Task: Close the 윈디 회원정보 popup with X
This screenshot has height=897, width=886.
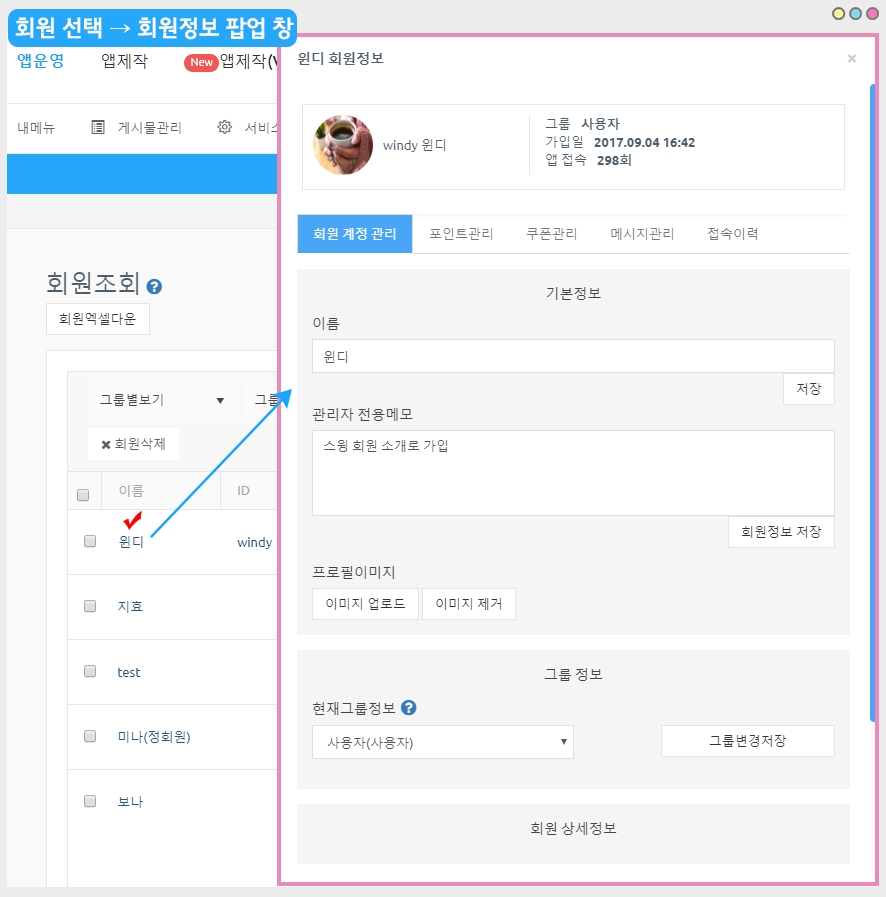Action: pos(851,59)
